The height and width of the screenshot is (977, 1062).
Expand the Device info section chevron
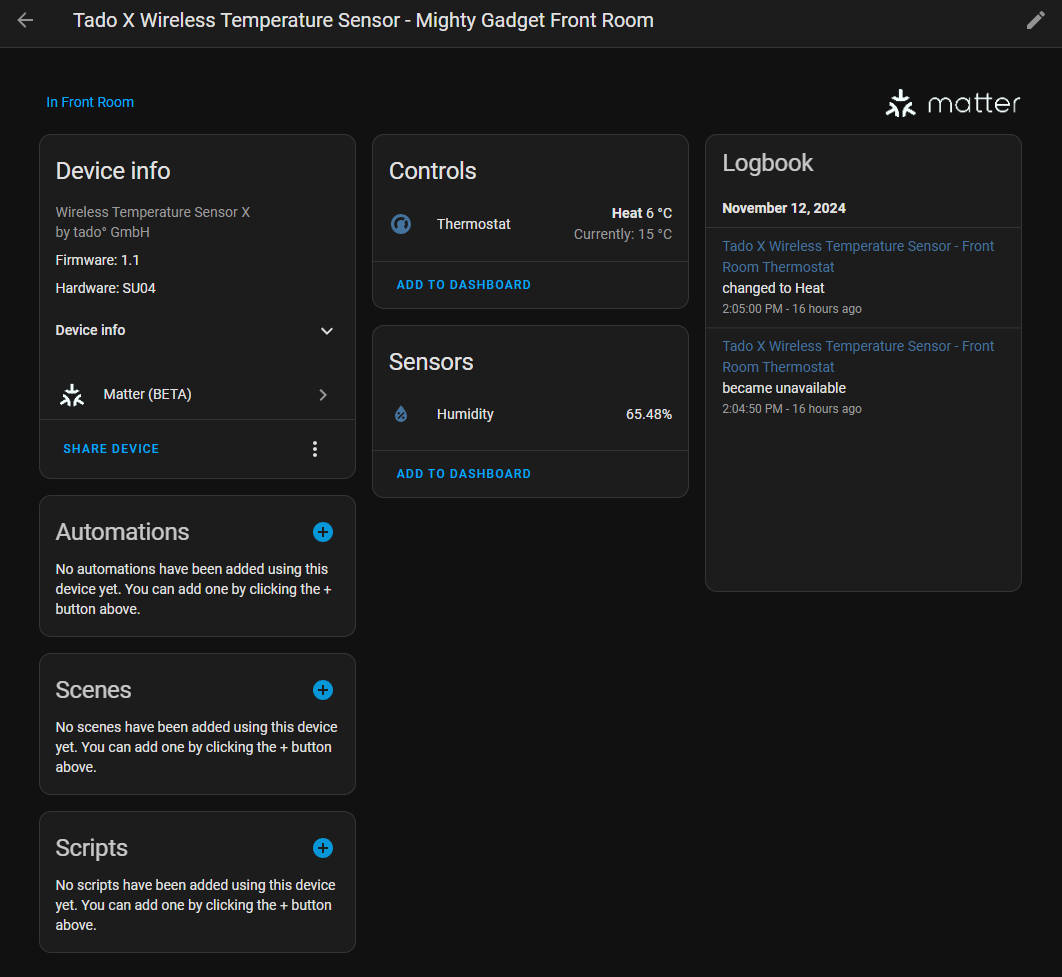(326, 331)
